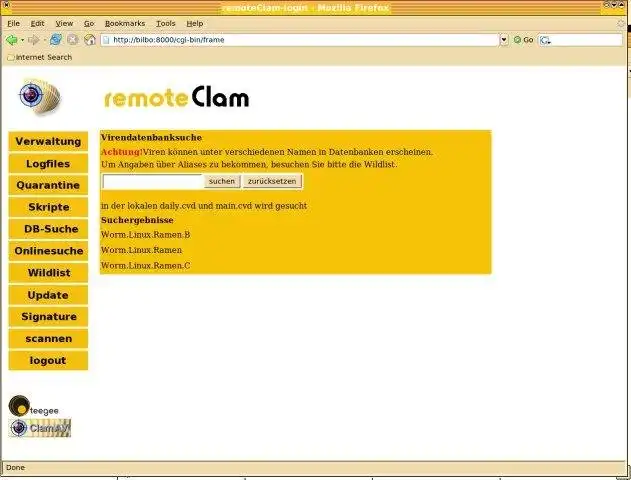Select DB-Suche in sidebar
631x480 pixels.
click(48, 229)
